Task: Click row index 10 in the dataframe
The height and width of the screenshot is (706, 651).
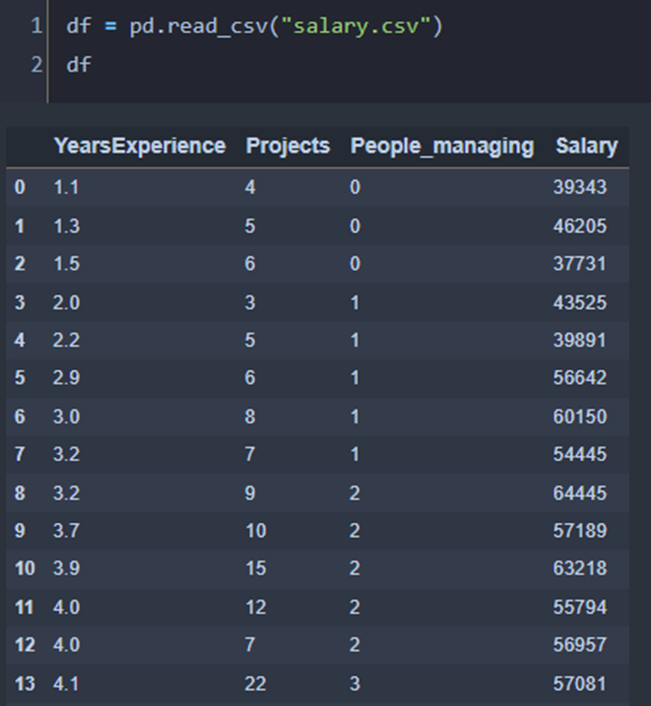Action: (x=25, y=569)
